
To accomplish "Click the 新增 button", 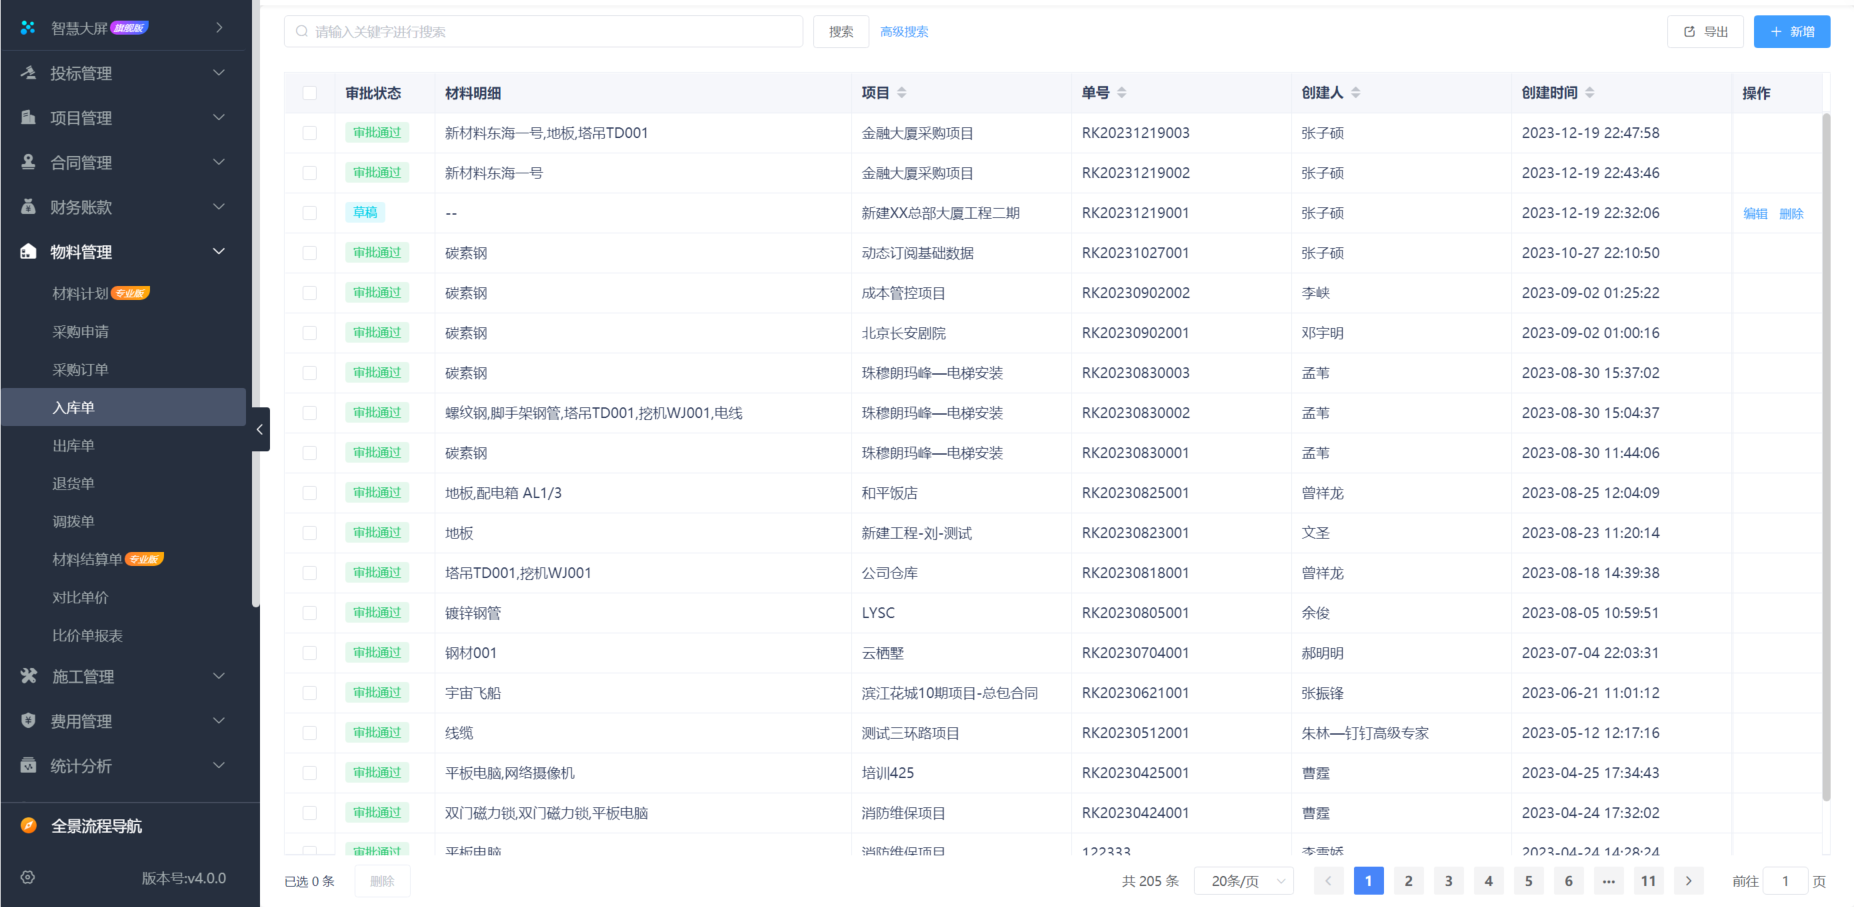I will pos(1791,31).
